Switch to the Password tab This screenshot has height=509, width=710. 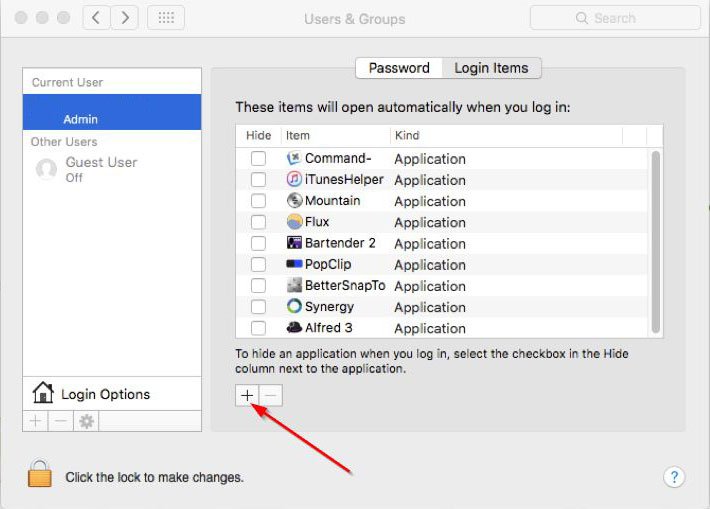pos(399,68)
